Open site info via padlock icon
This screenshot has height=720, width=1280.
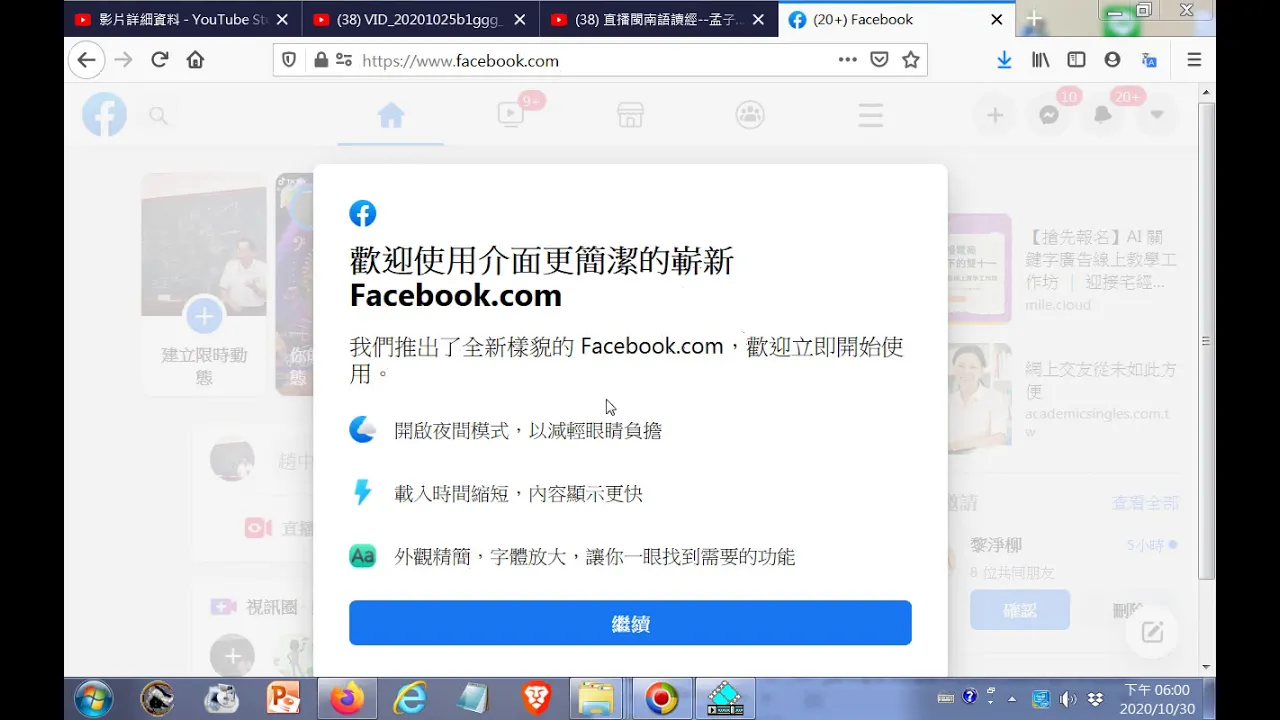(x=321, y=60)
